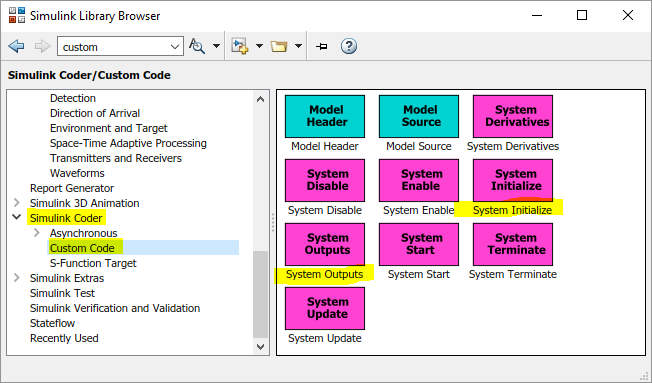The height and width of the screenshot is (383, 652).
Task: Open search options dropdown arrow
Action: tap(216, 46)
